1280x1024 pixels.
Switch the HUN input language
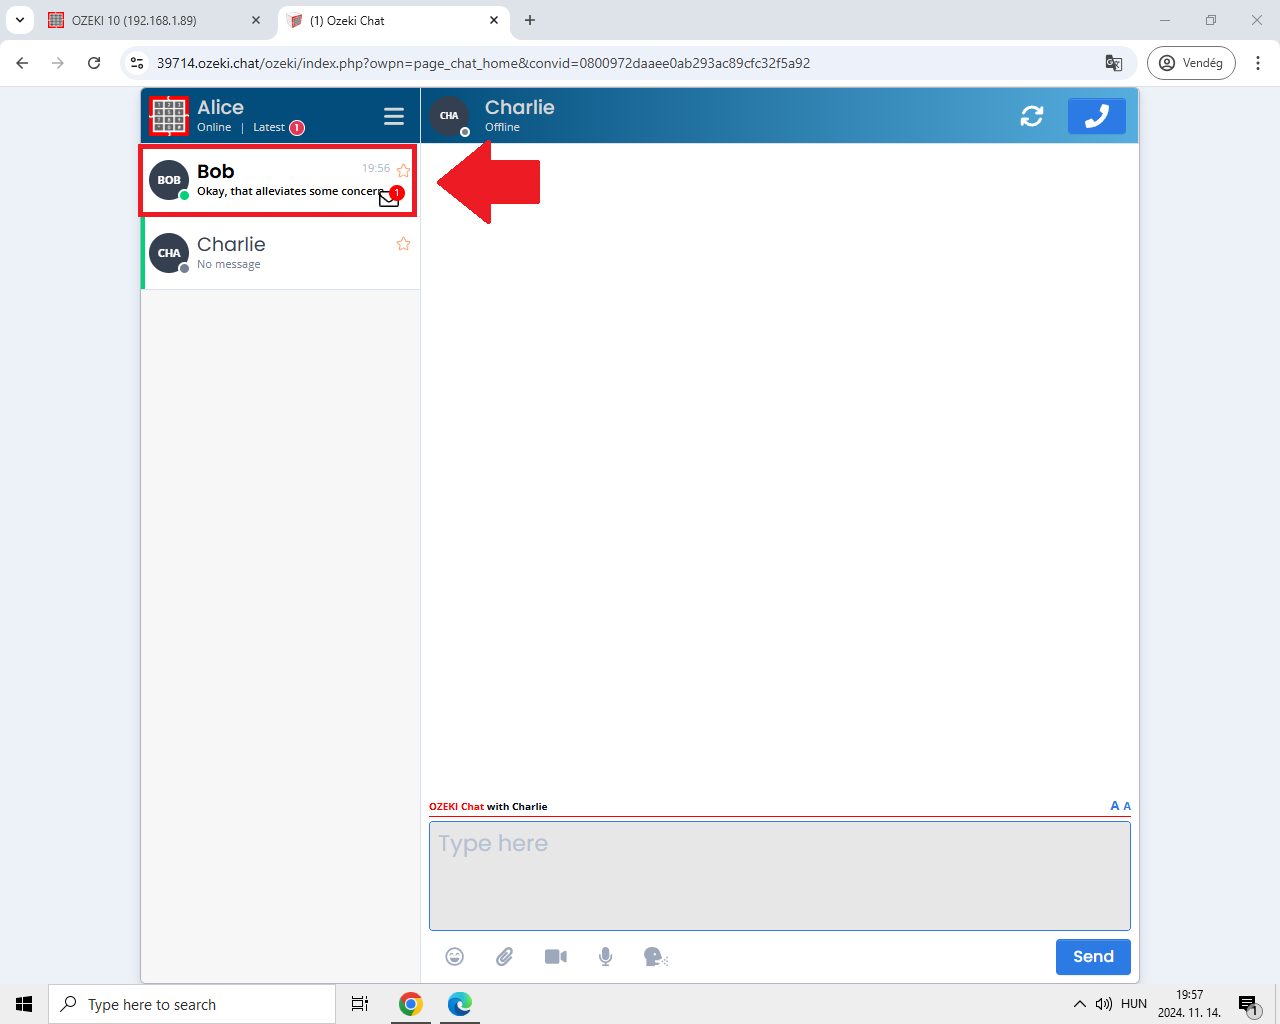(1134, 1004)
